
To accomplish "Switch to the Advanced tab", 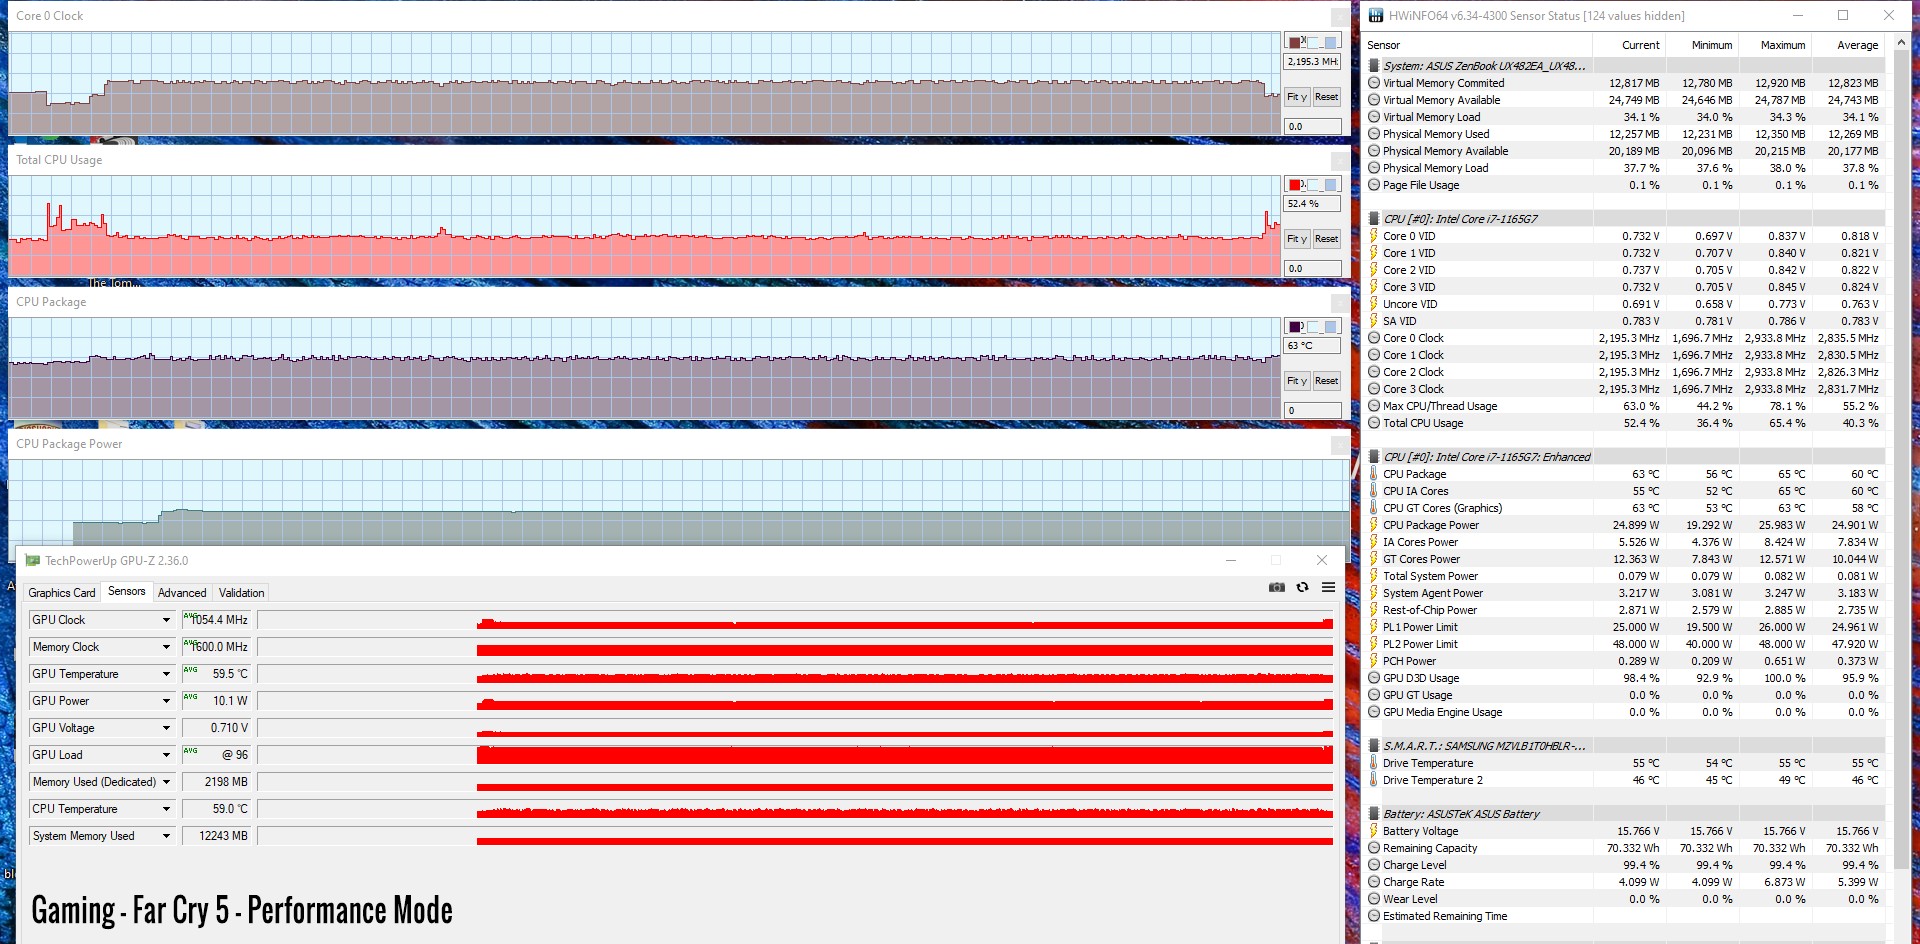I will (182, 593).
